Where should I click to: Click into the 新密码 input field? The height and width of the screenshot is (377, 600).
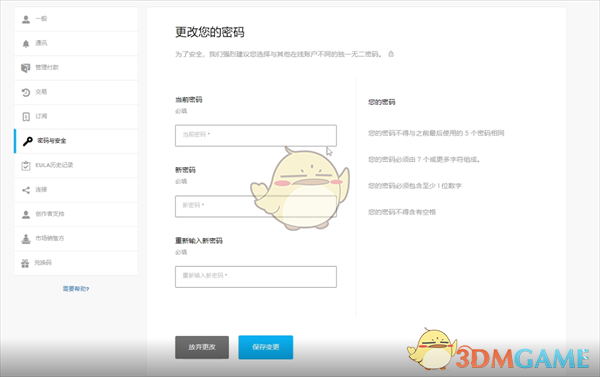[x=256, y=206]
